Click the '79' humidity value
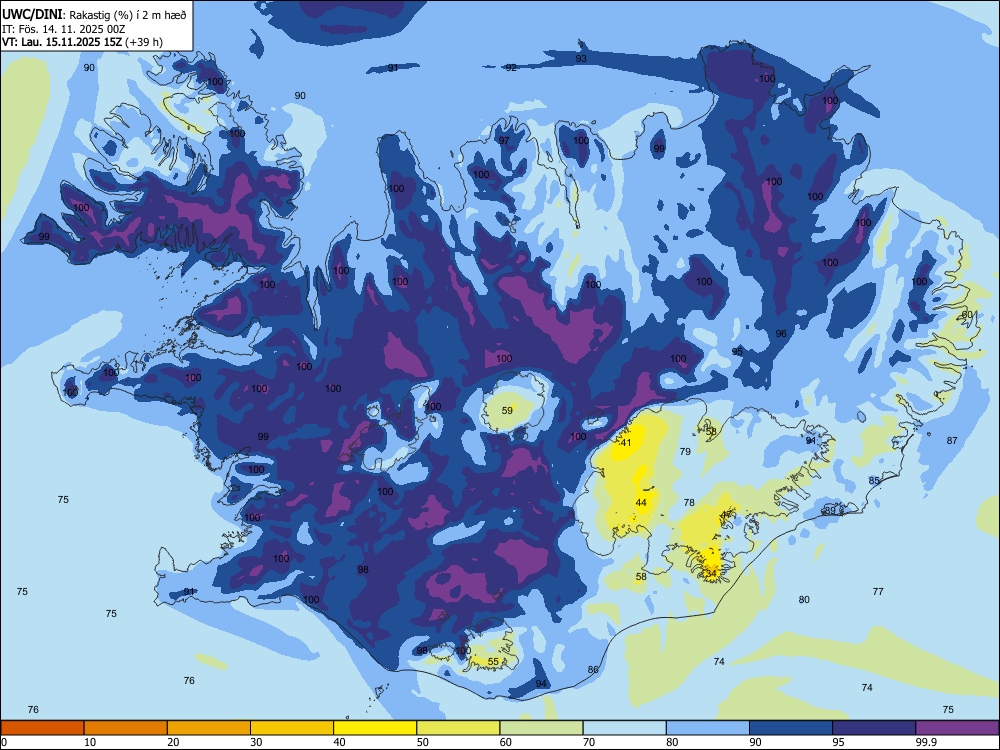Image resolution: width=1000 pixels, height=750 pixels. tap(685, 452)
